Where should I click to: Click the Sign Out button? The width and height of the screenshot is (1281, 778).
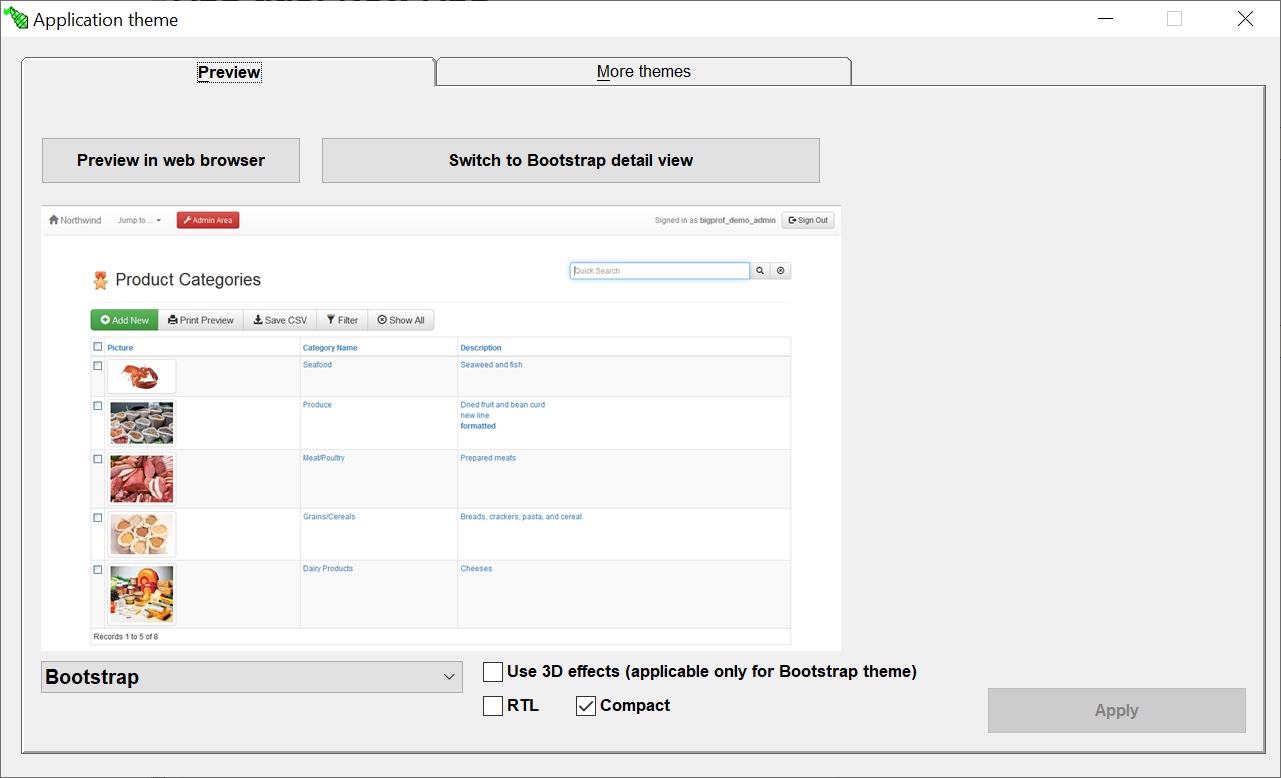[x=808, y=220]
